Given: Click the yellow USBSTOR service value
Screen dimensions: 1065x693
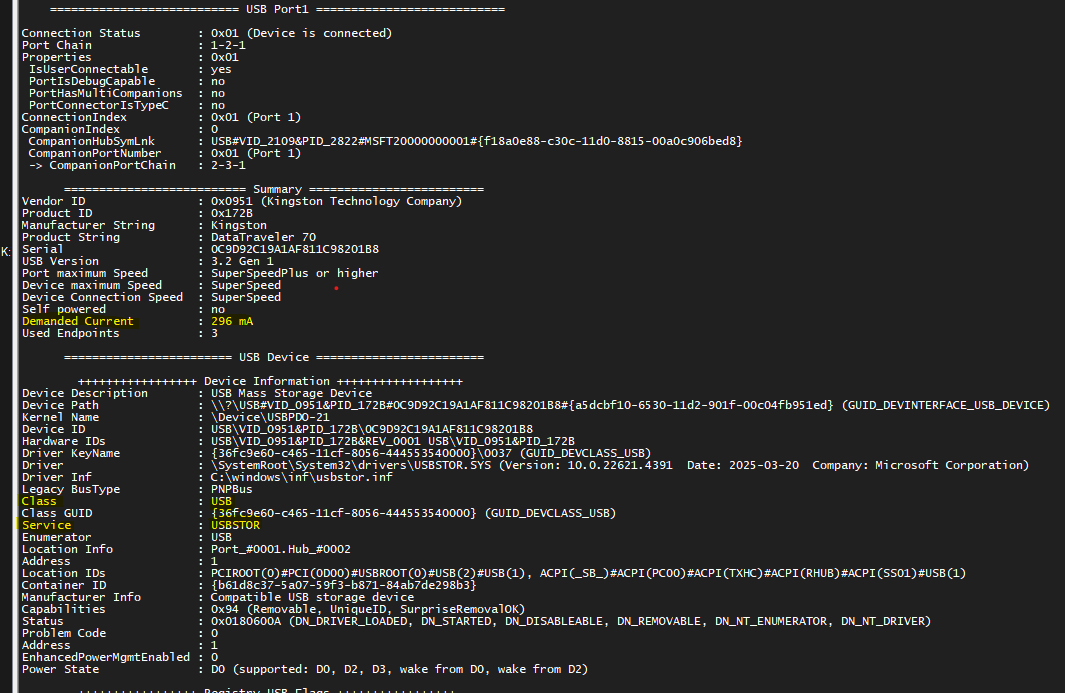Looking at the screenshot, I should coord(236,525).
